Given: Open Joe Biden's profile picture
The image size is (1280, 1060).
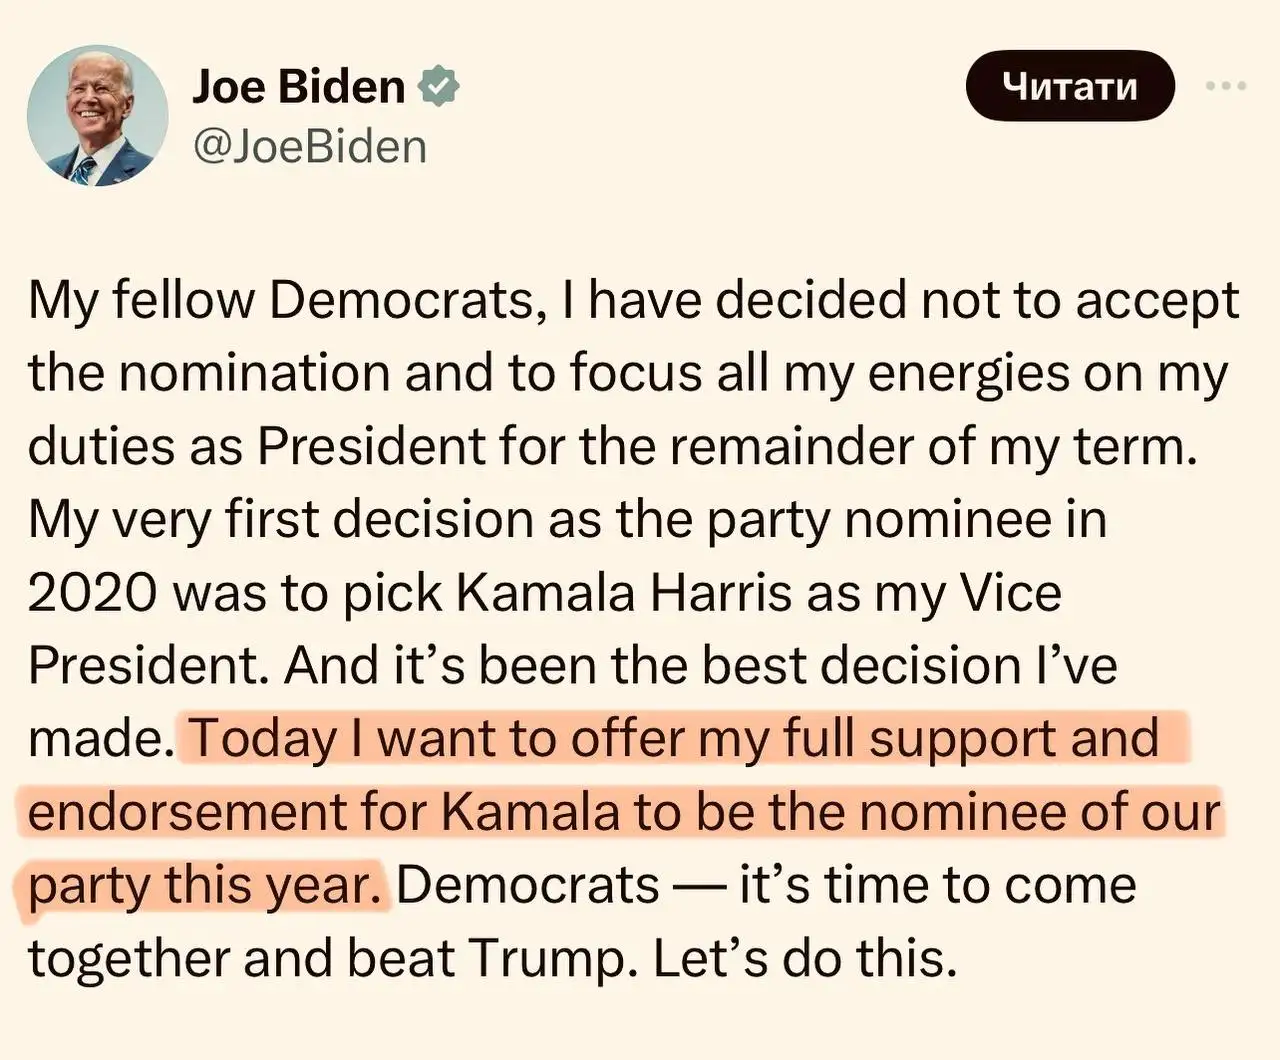Looking at the screenshot, I should 97,116.
